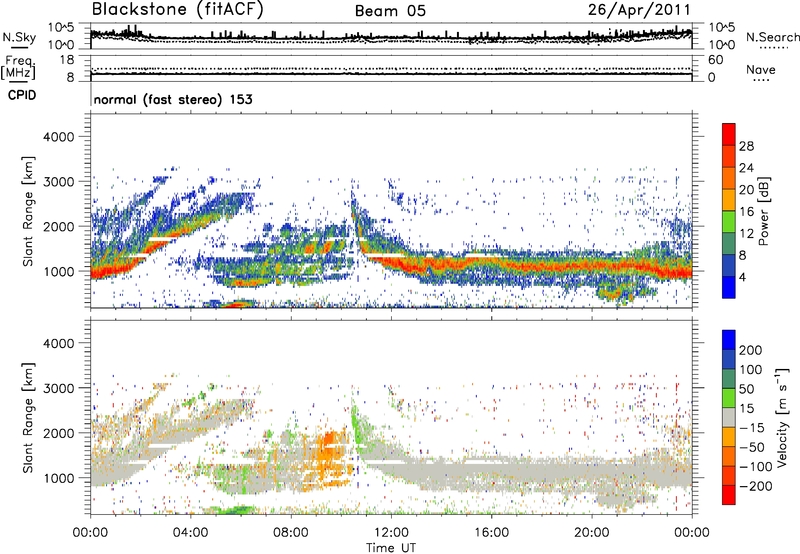This screenshot has width=800, height=554.
Task: Click the date "26/Apr/2011"
Action: pyautogui.click(x=639, y=10)
